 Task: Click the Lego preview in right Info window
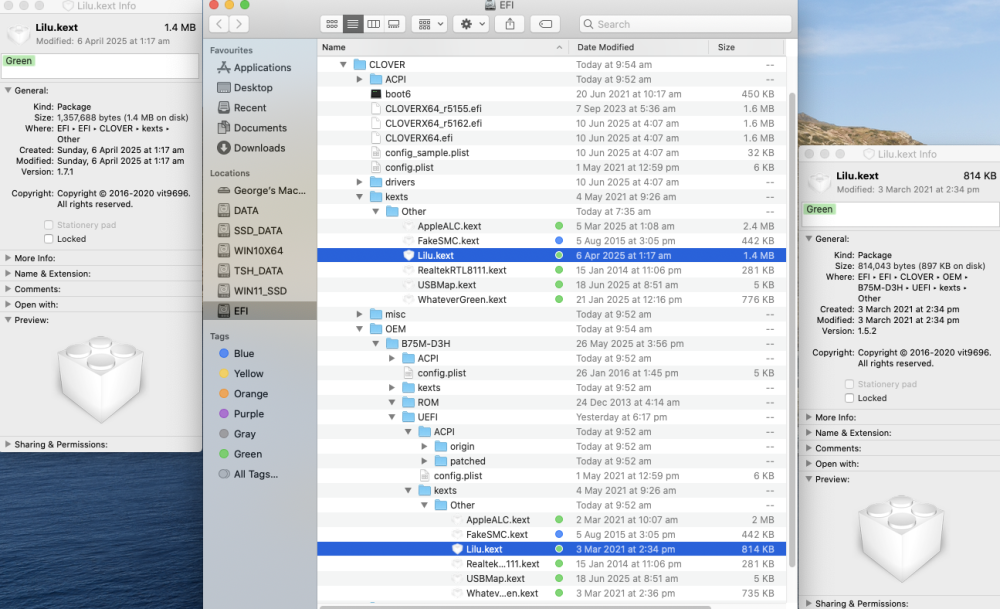(901, 537)
